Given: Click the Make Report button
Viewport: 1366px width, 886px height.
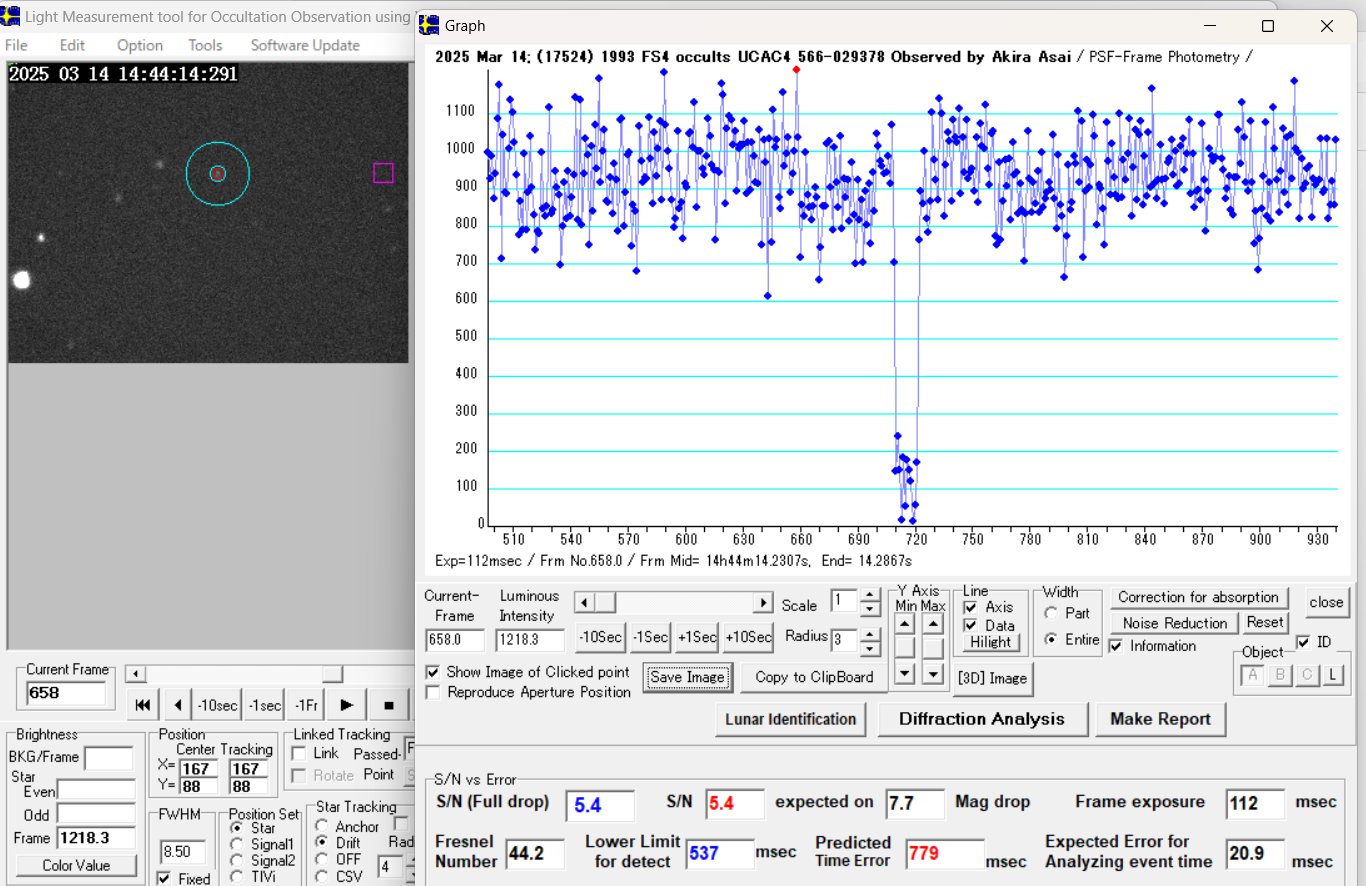Looking at the screenshot, I should click(1160, 719).
